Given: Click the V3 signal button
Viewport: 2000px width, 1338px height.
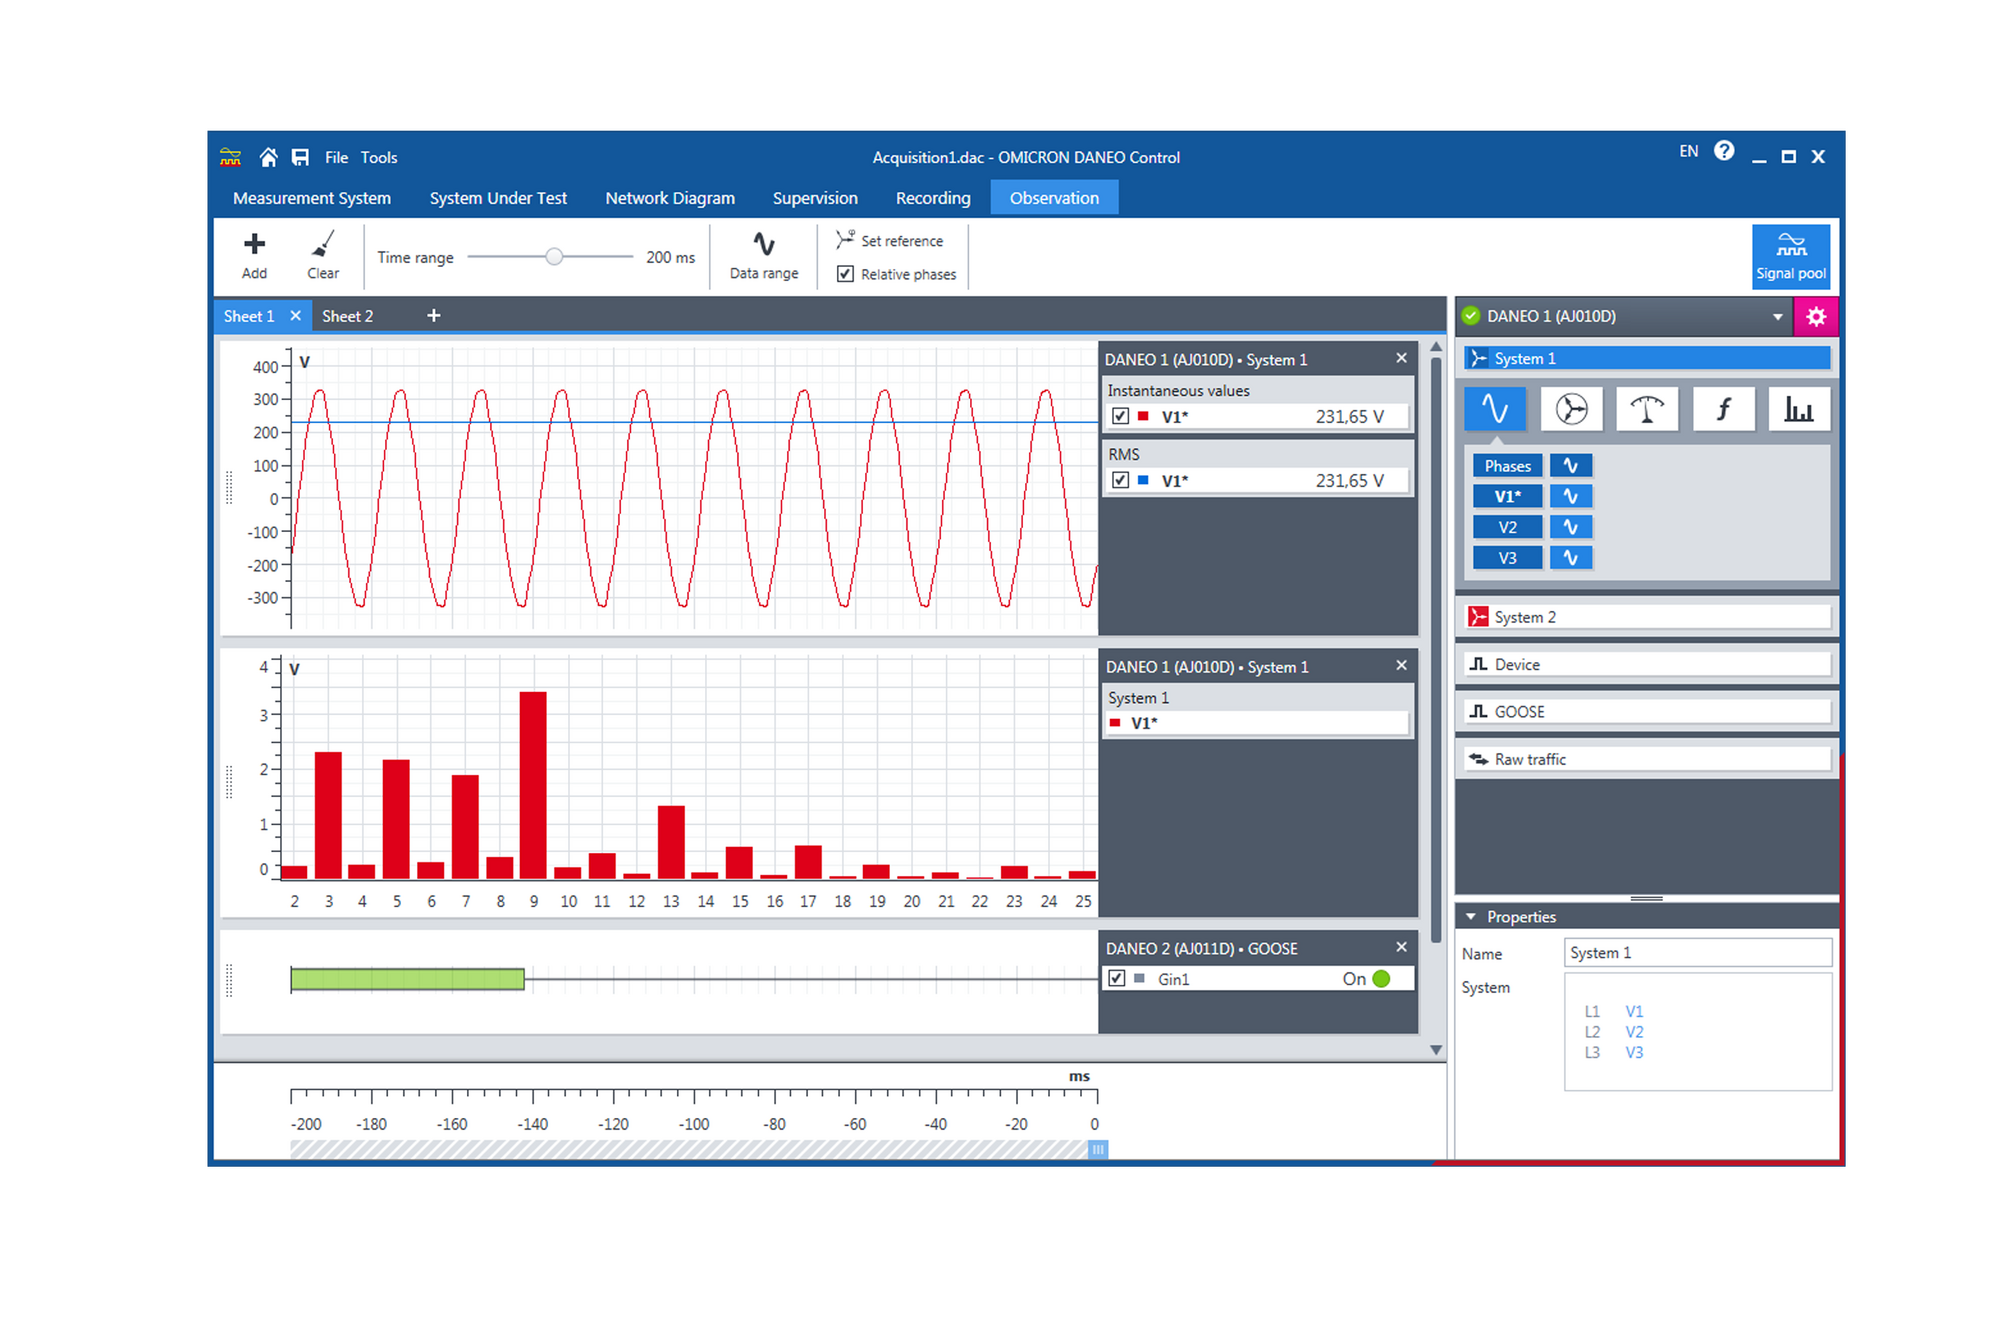Looking at the screenshot, I should (1507, 558).
